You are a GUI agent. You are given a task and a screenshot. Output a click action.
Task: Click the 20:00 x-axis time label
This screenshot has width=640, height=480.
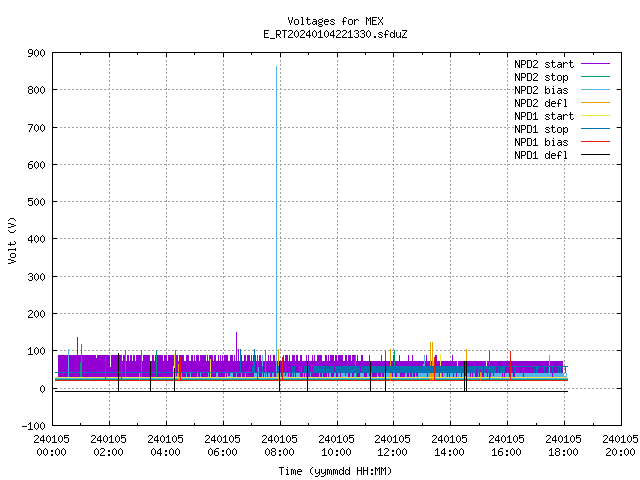pyautogui.click(x=620, y=452)
